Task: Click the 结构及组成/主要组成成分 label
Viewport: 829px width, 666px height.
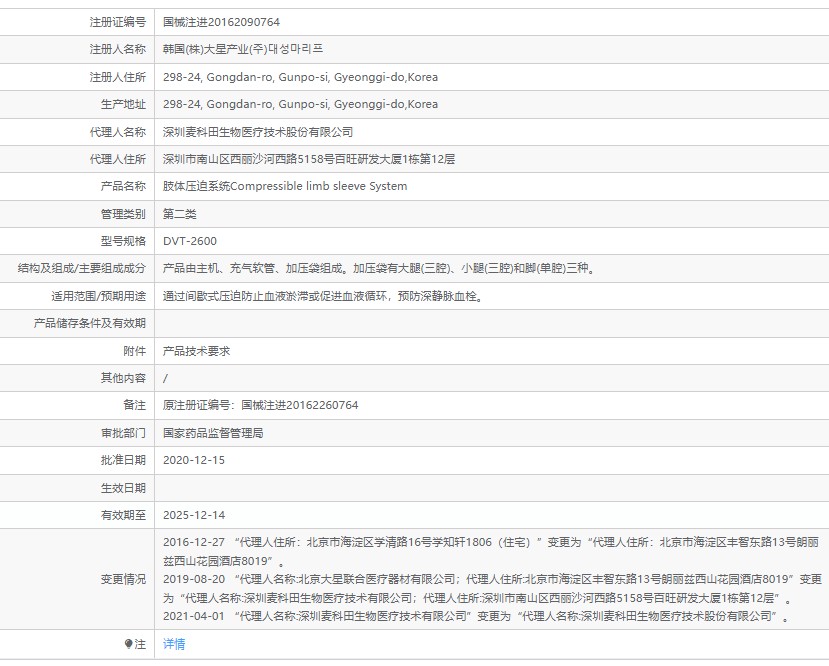Action: (x=81, y=269)
